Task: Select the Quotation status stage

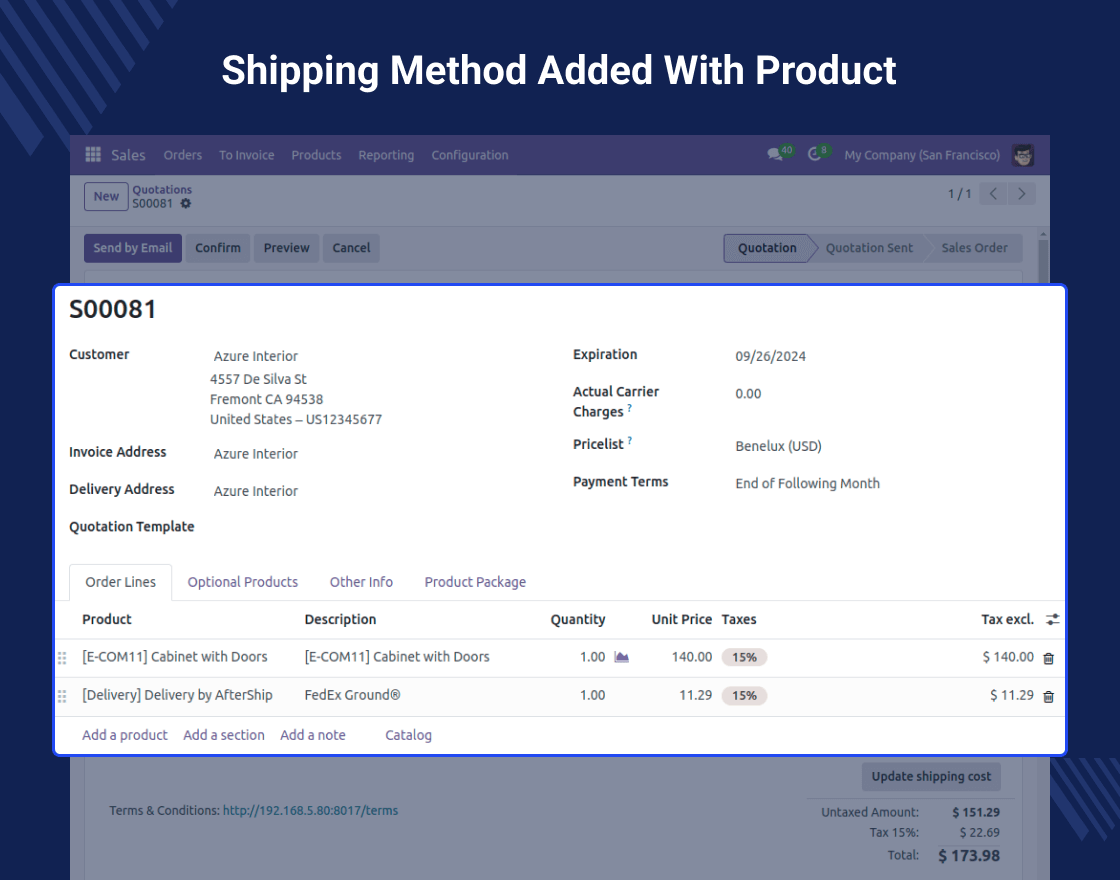Action: (x=767, y=248)
